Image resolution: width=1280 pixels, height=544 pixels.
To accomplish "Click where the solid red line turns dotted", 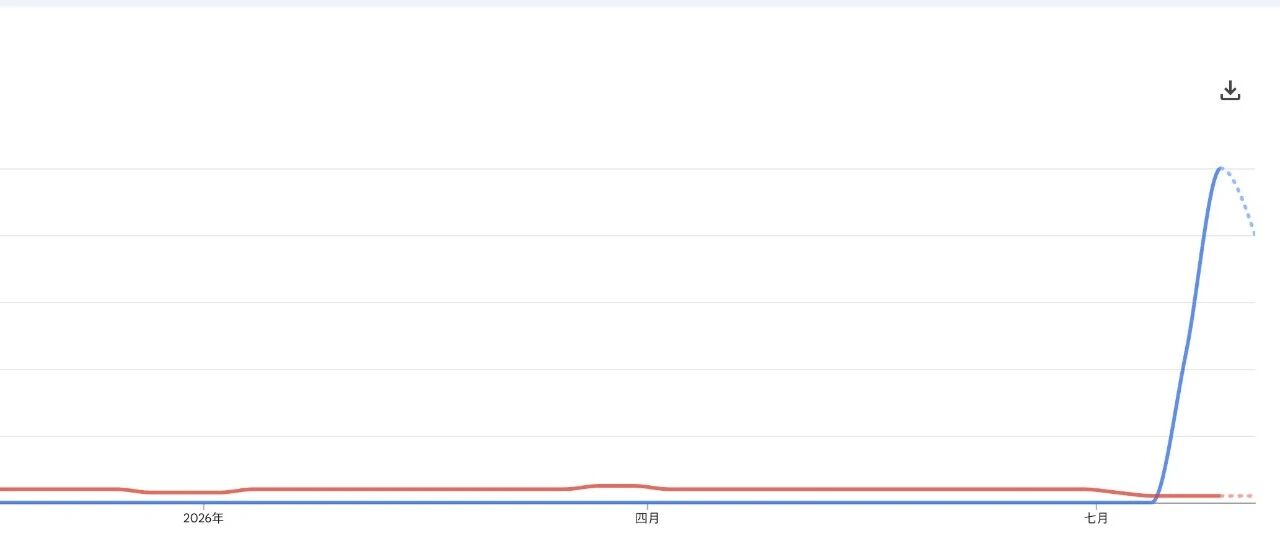I will [x=1222, y=496].
